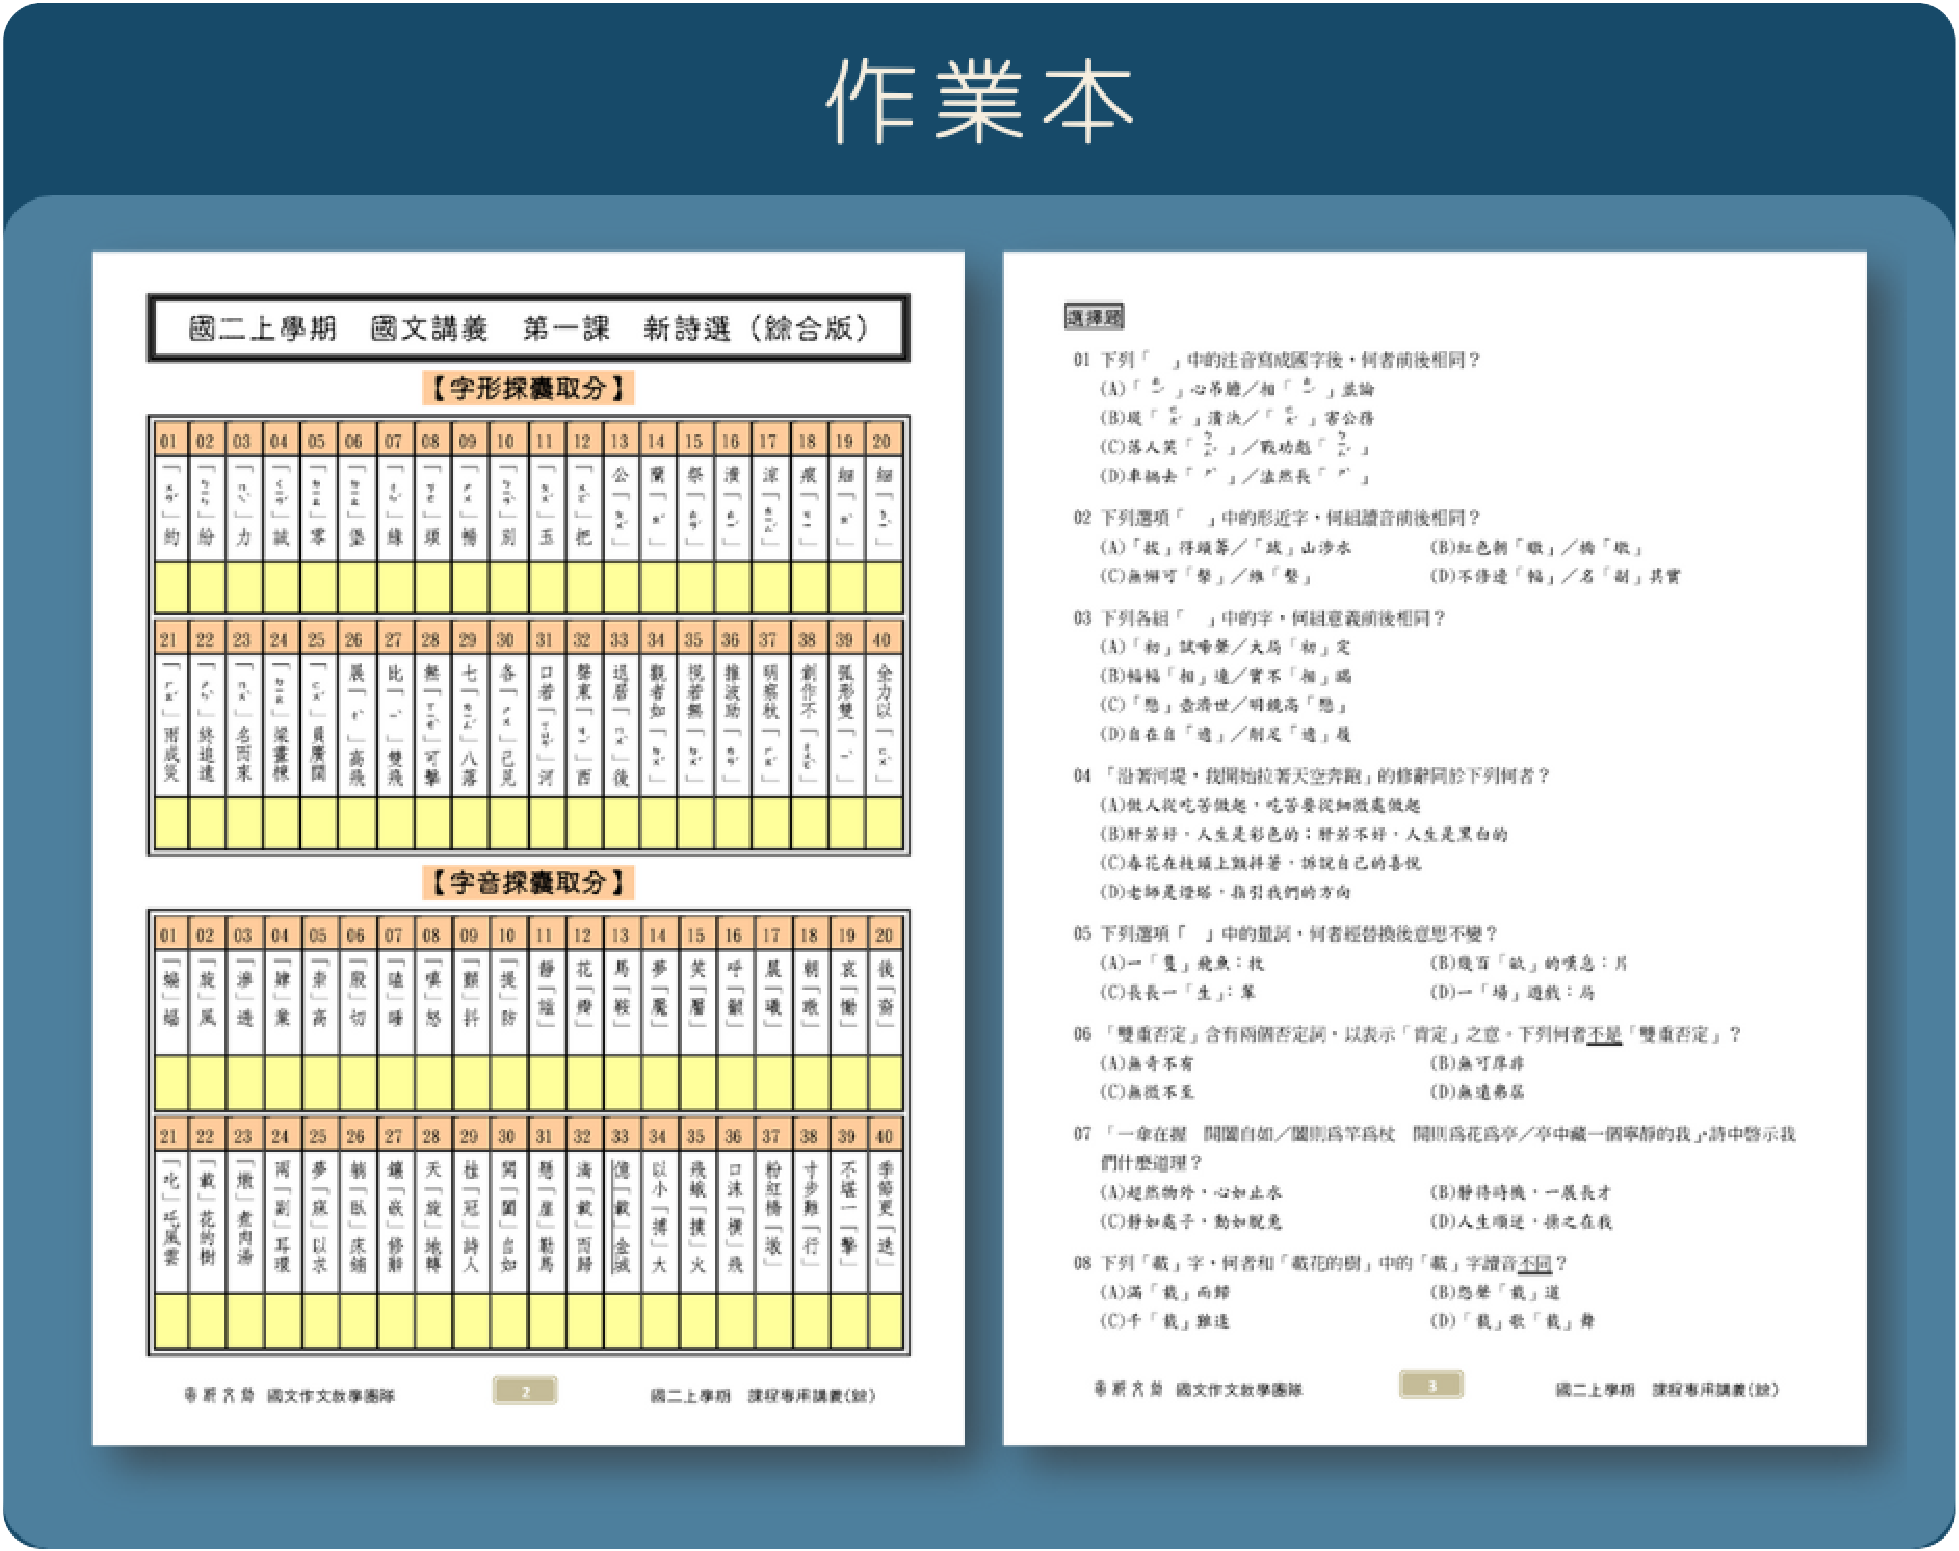
Task: Choose option (A)無奇不有 in question 06
Action: (x=1147, y=1063)
